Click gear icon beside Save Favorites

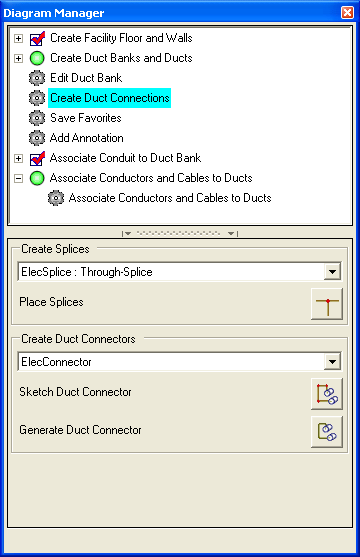(37, 118)
